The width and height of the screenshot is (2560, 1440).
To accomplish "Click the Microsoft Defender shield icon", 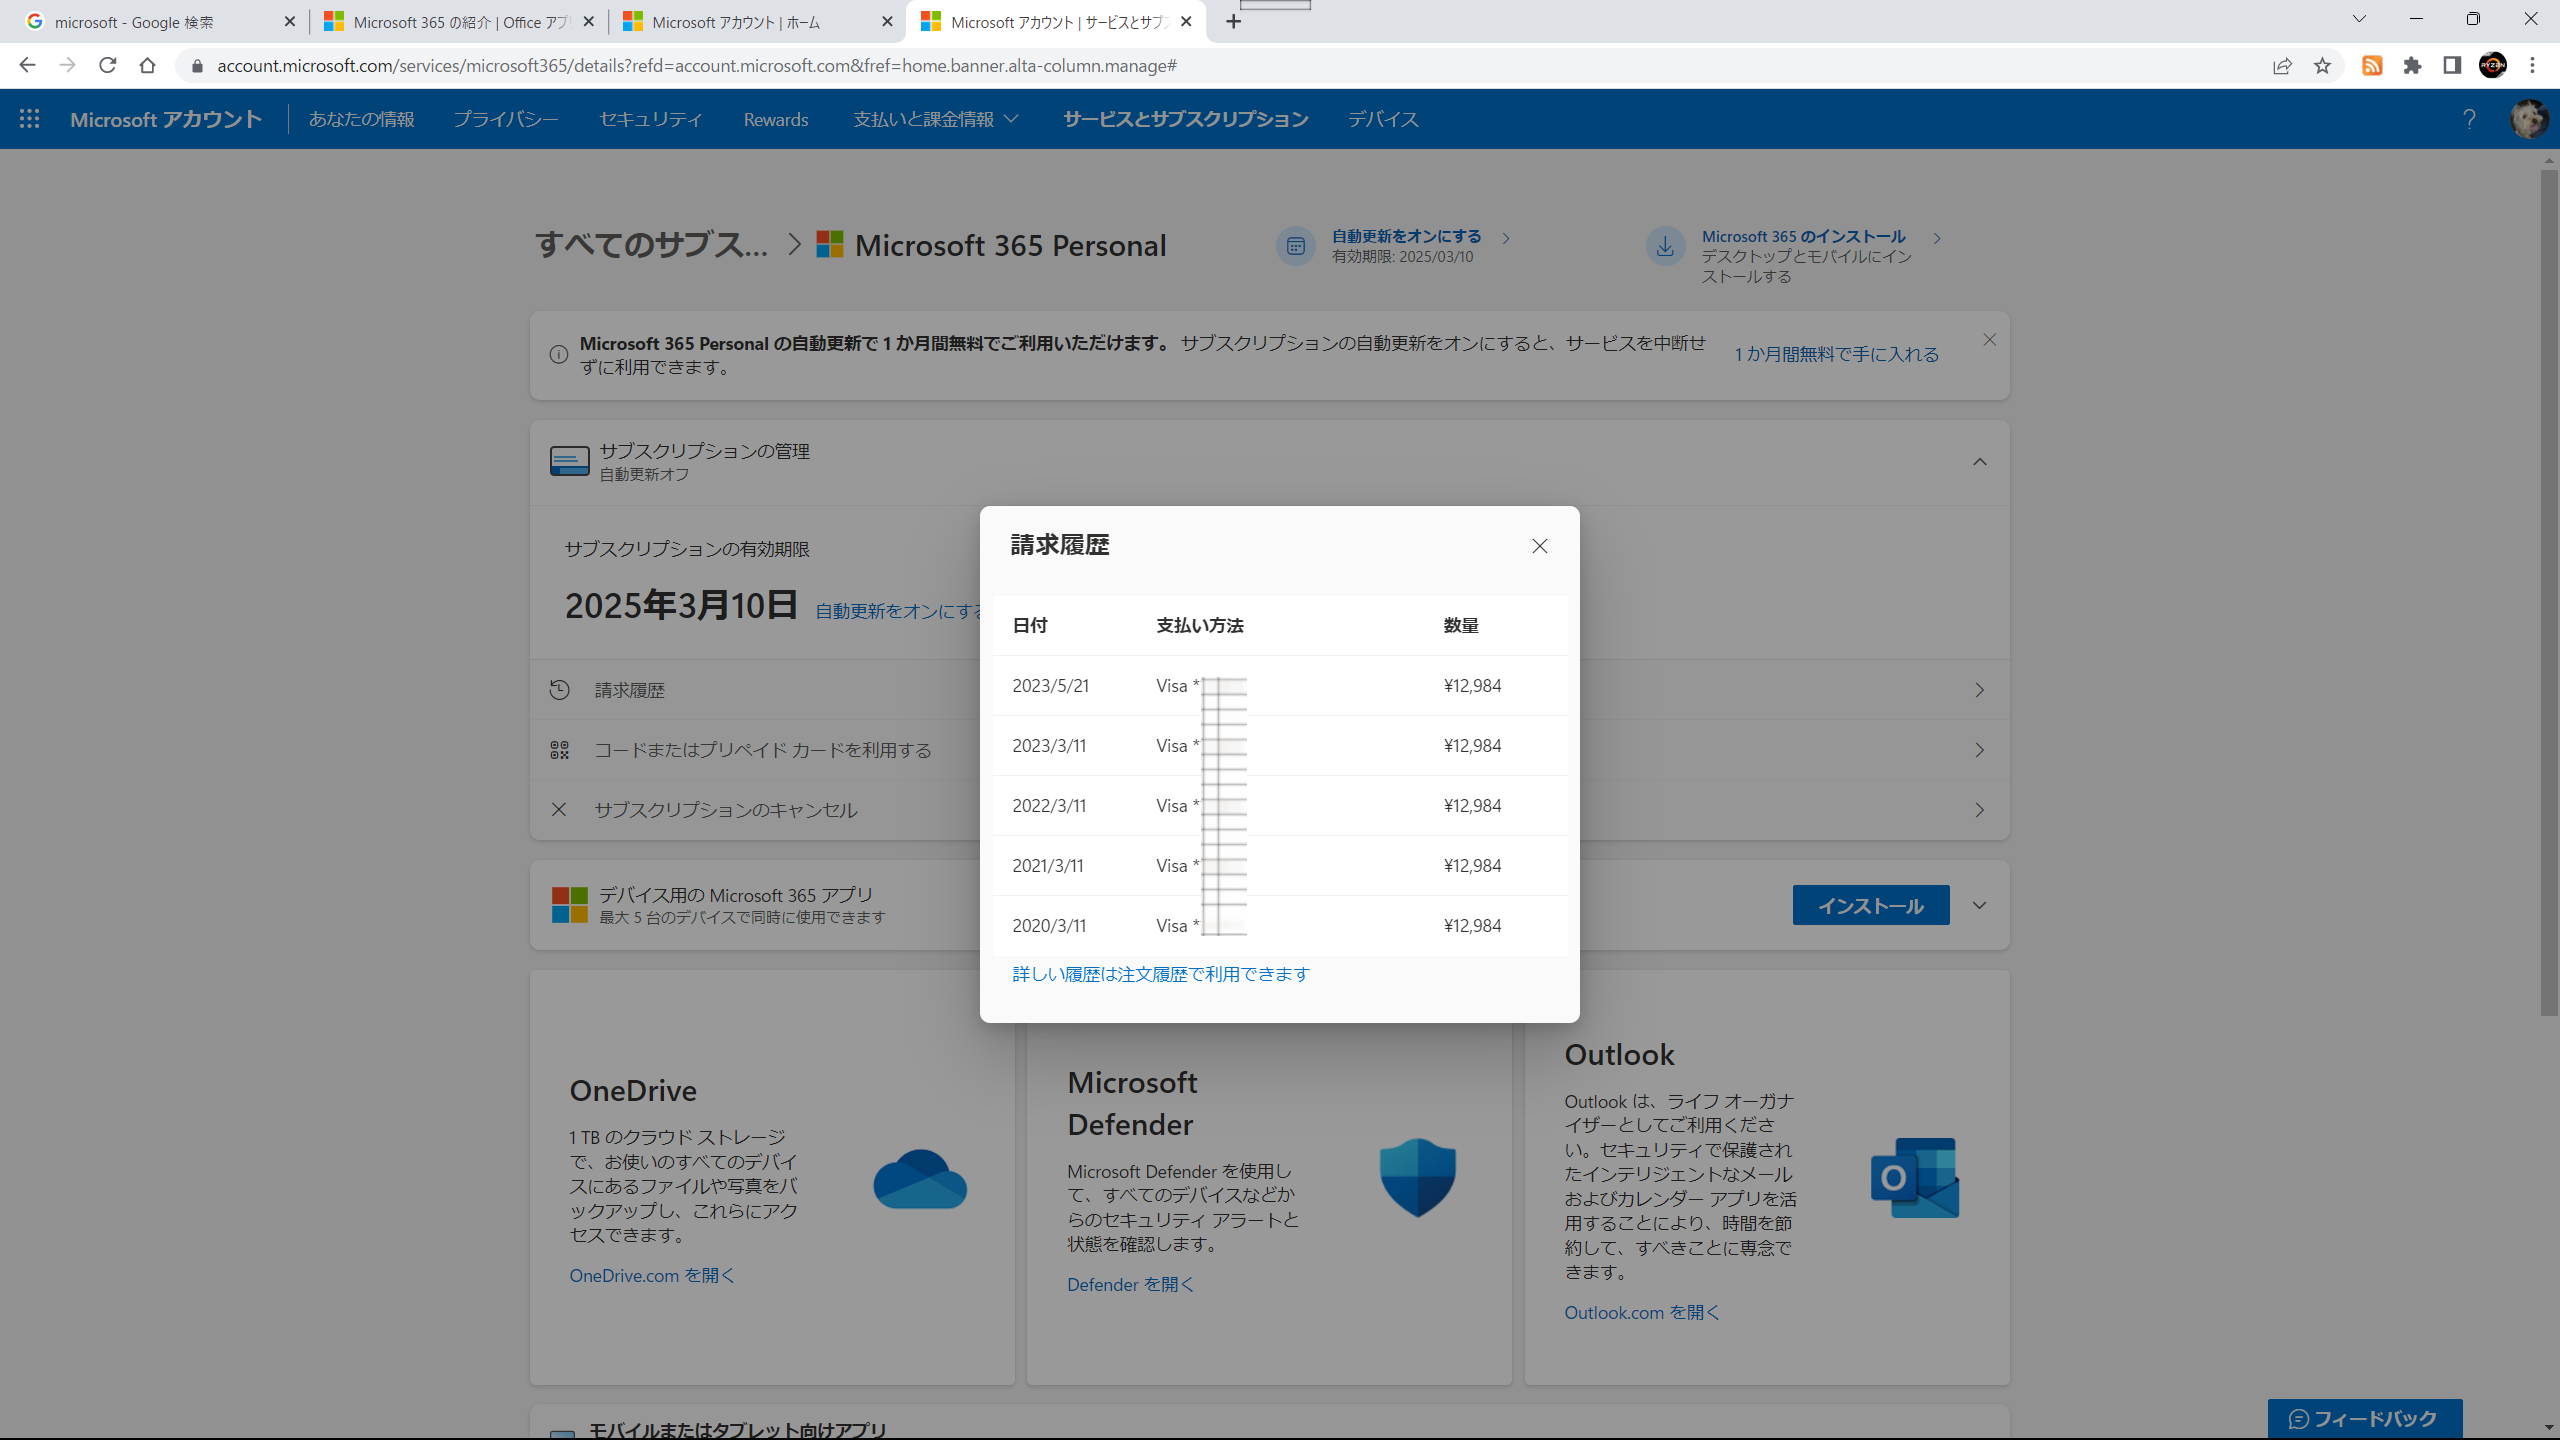I will [x=1417, y=1177].
